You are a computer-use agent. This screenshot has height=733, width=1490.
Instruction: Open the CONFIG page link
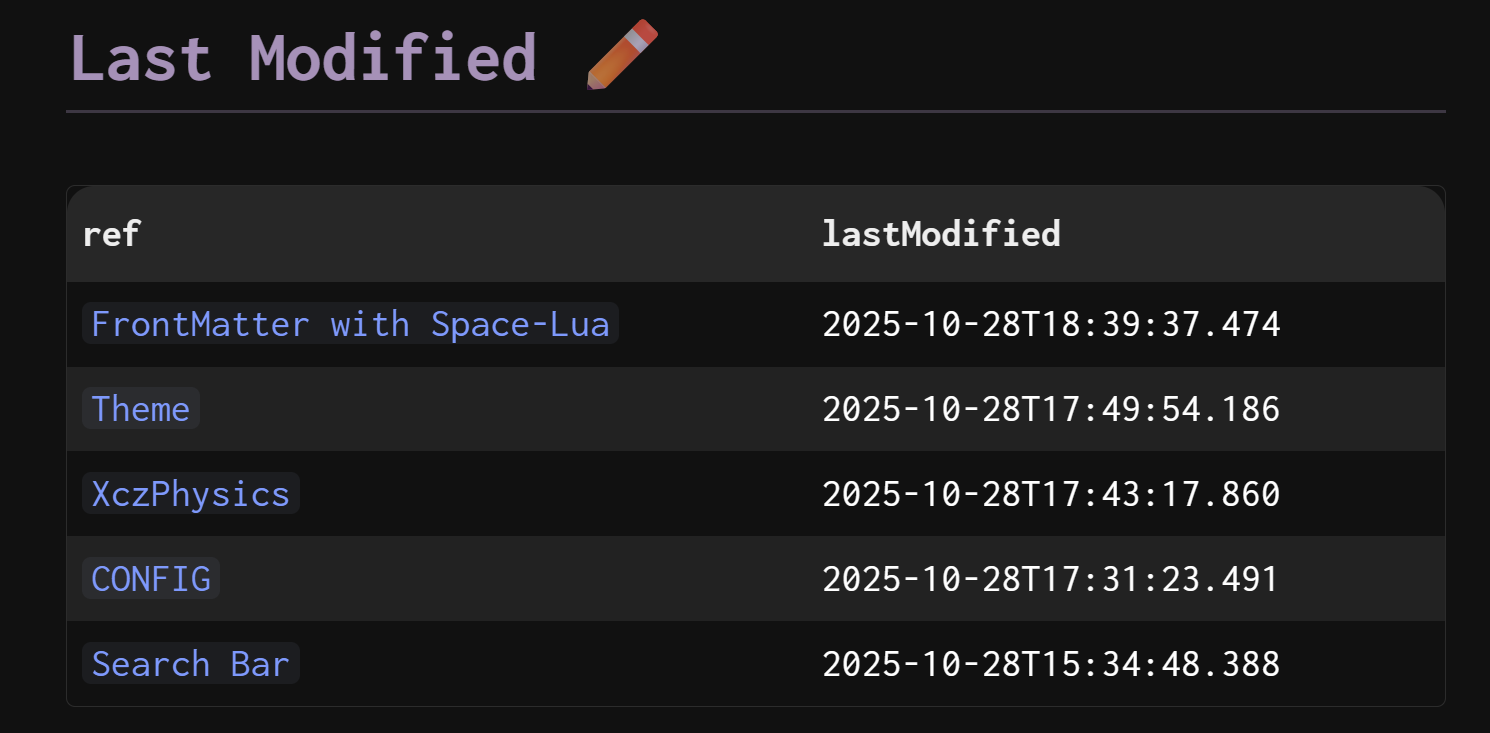click(151, 579)
